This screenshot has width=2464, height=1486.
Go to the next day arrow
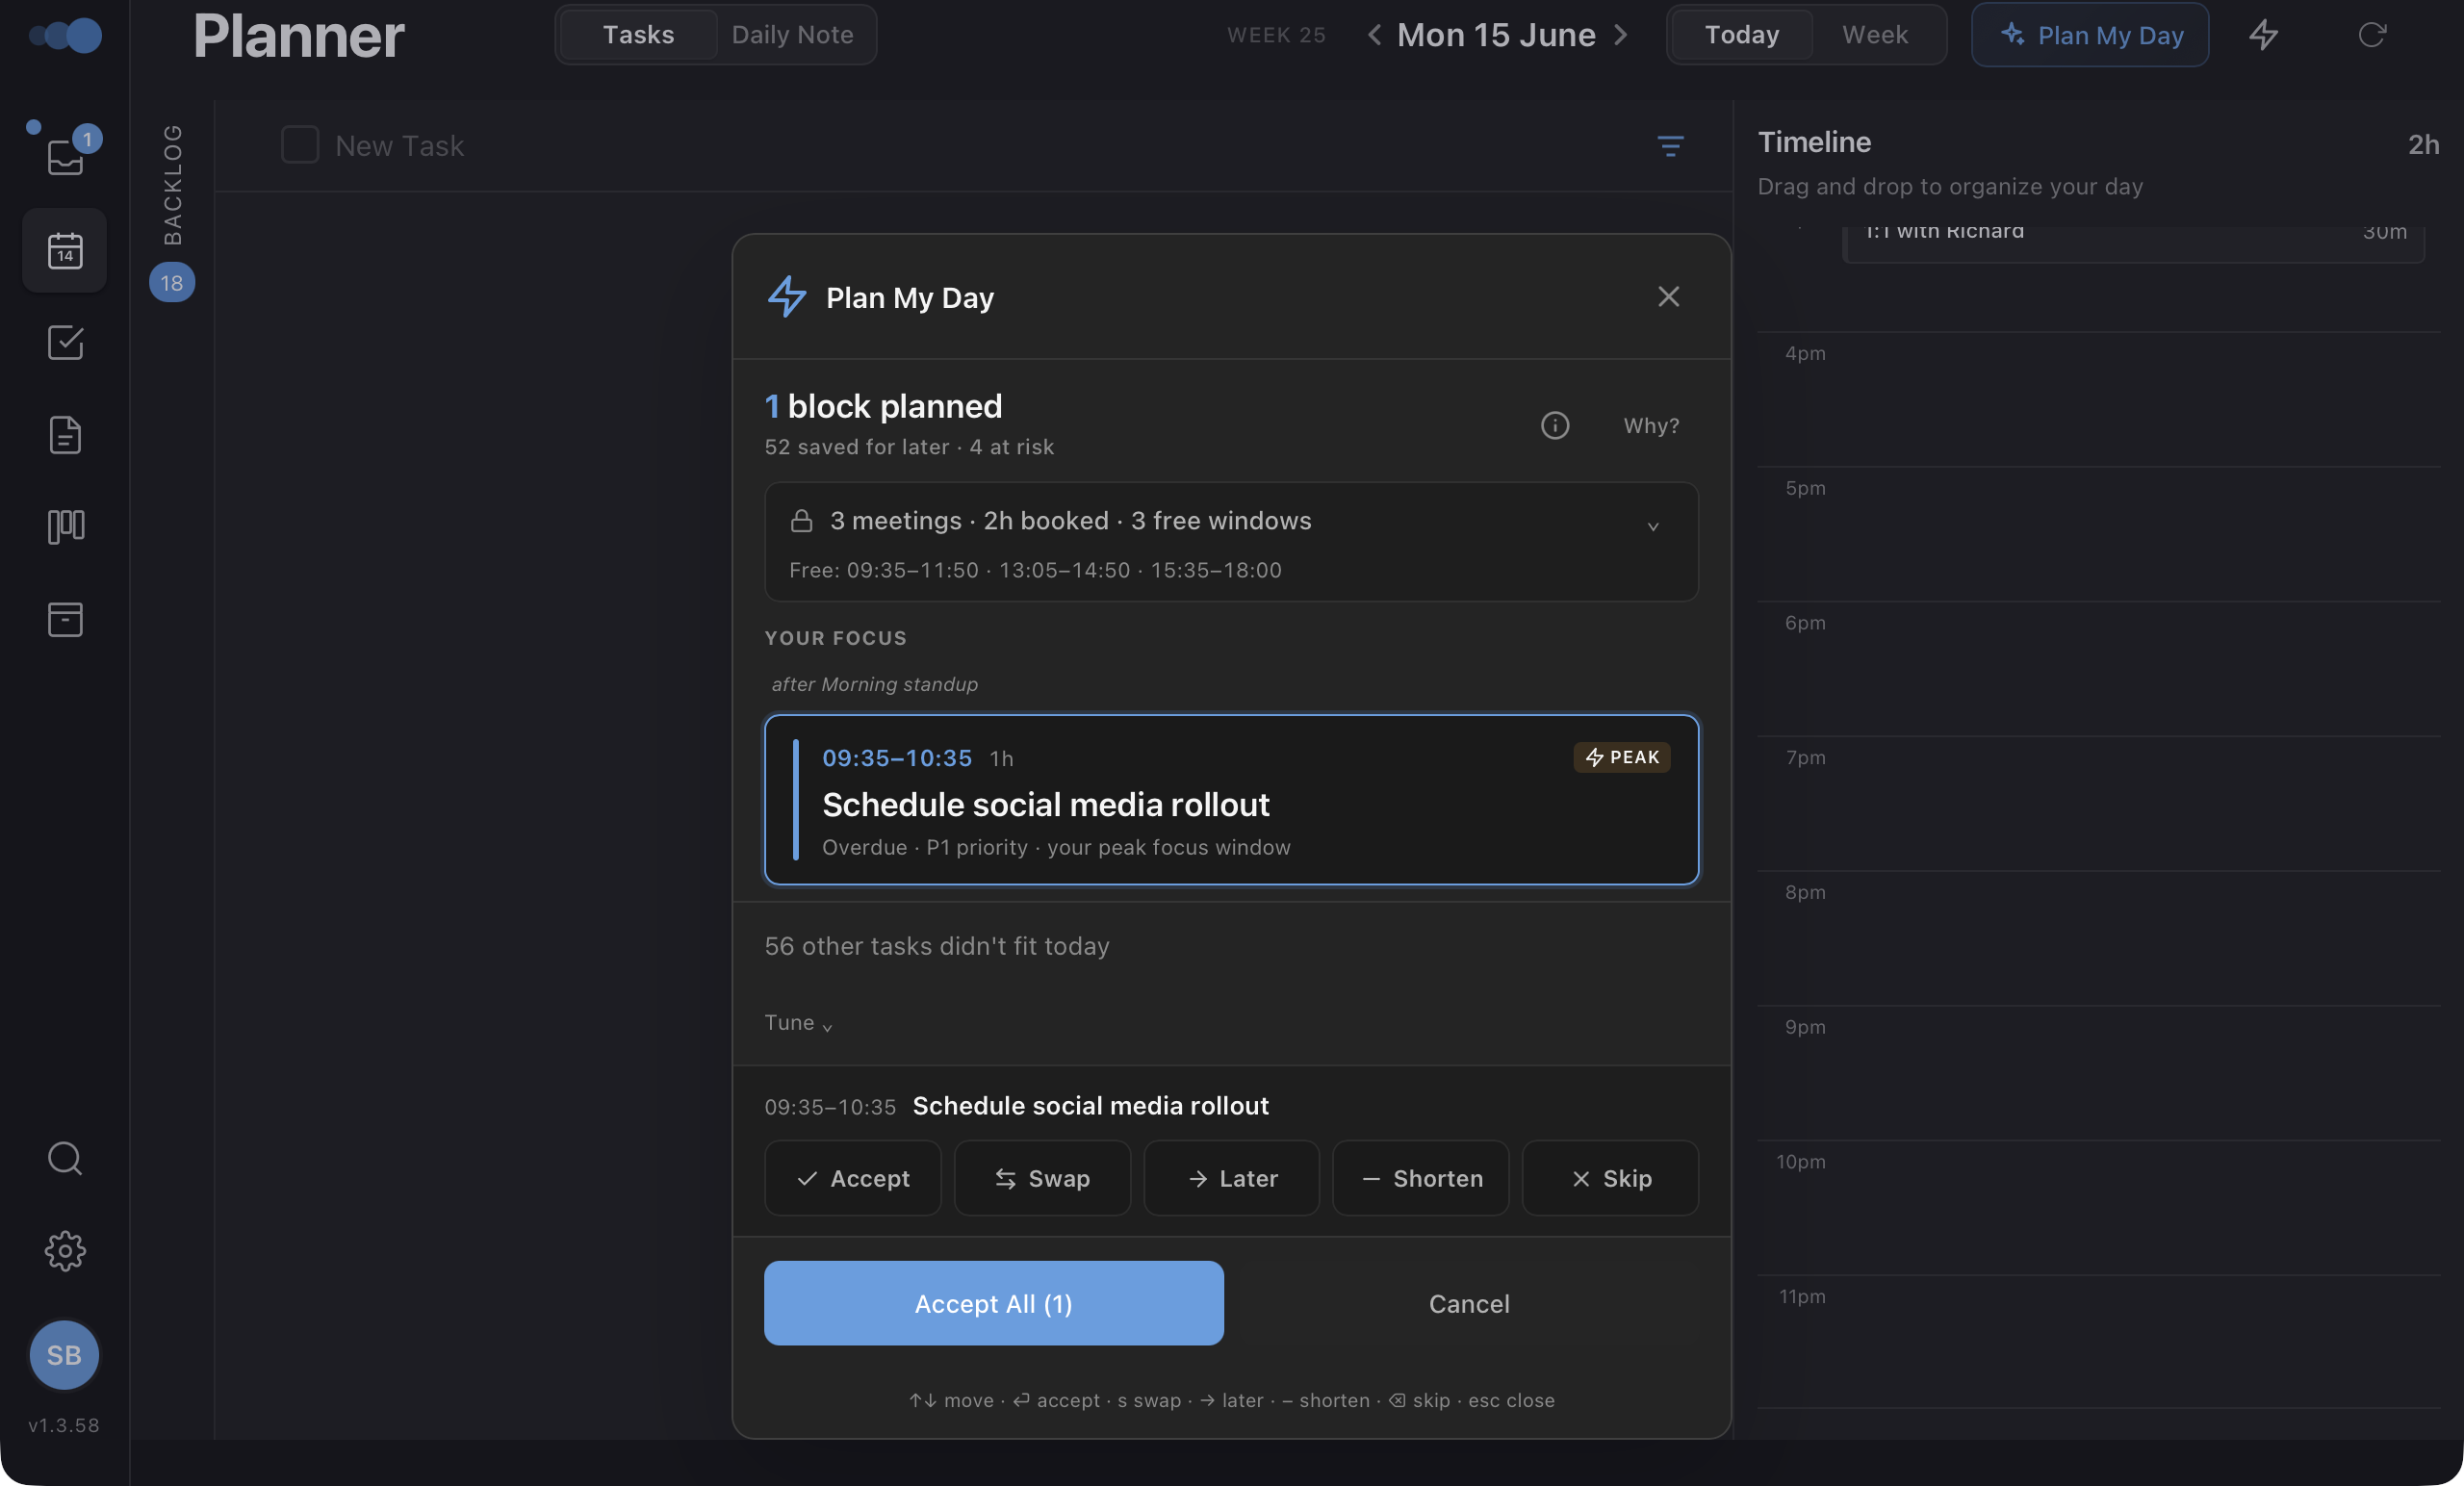click(1621, 35)
